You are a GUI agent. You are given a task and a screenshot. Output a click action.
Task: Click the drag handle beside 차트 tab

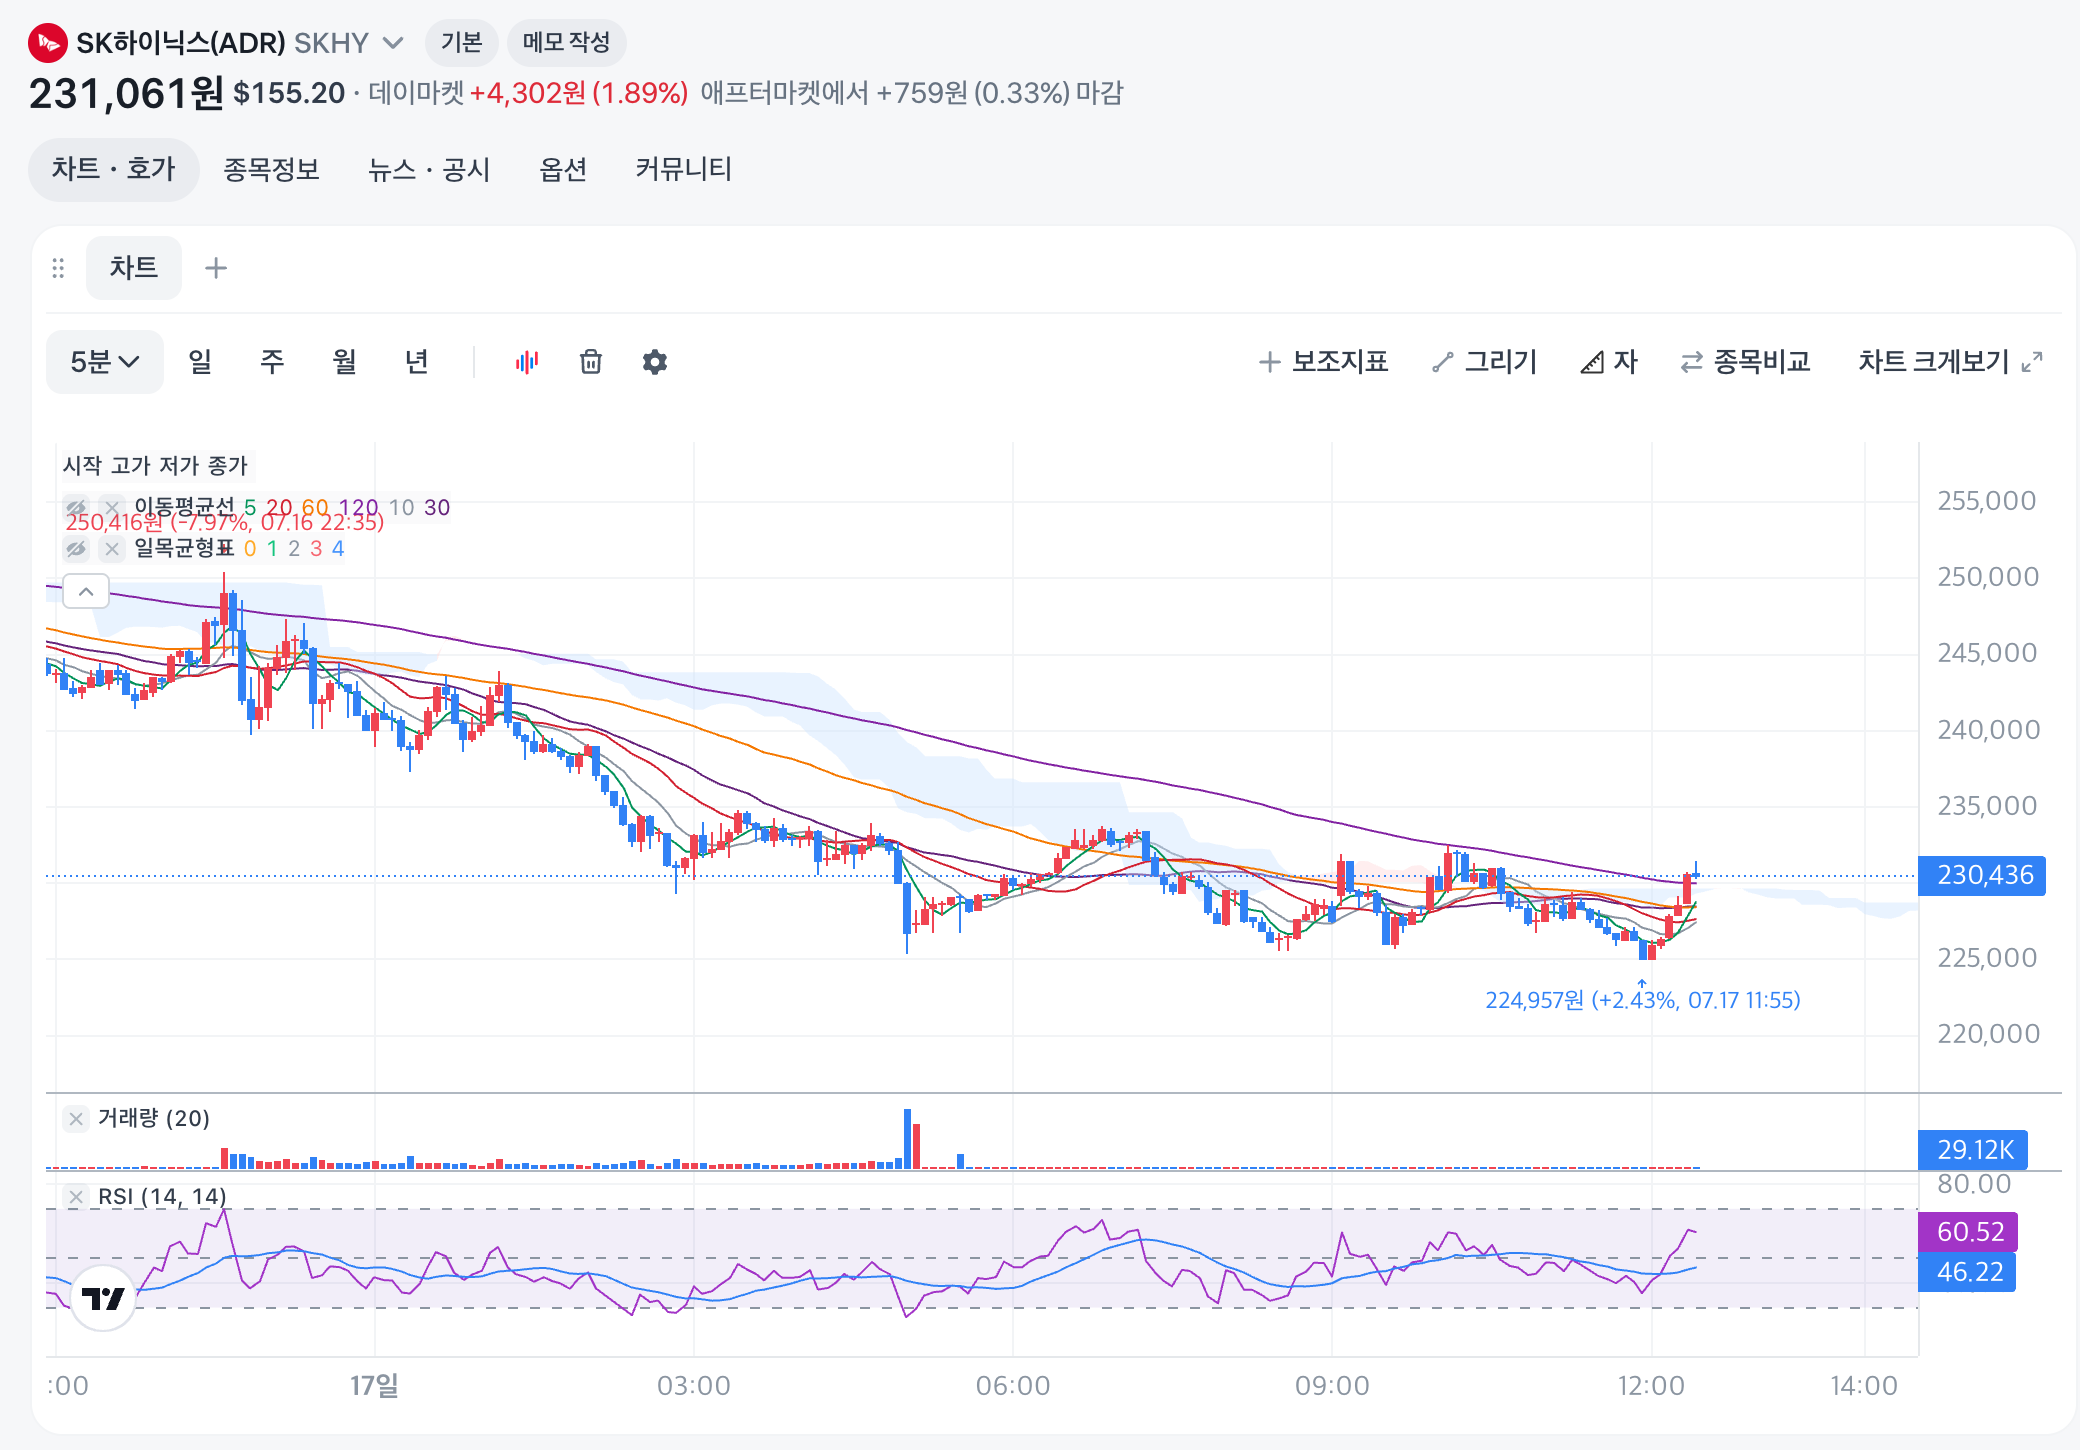(x=58, y=268)
